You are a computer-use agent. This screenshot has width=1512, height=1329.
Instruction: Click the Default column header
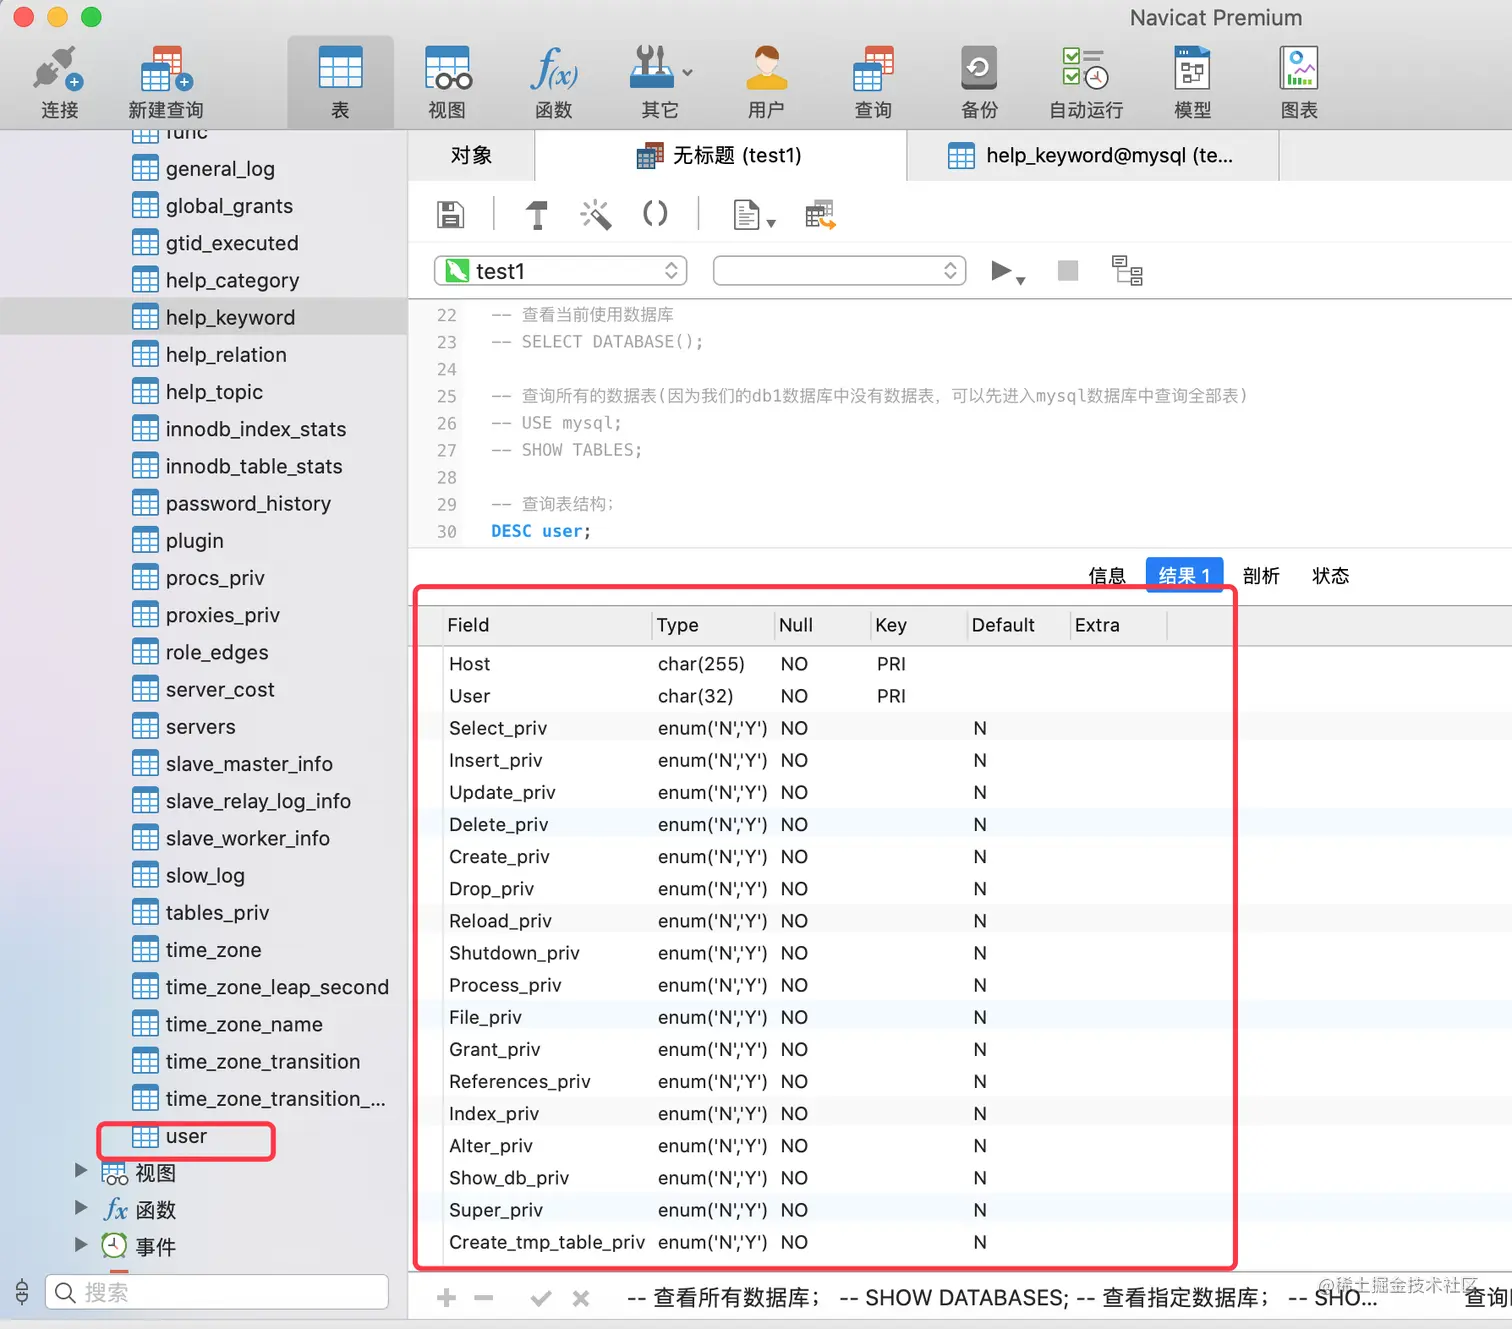(1018, 625)
